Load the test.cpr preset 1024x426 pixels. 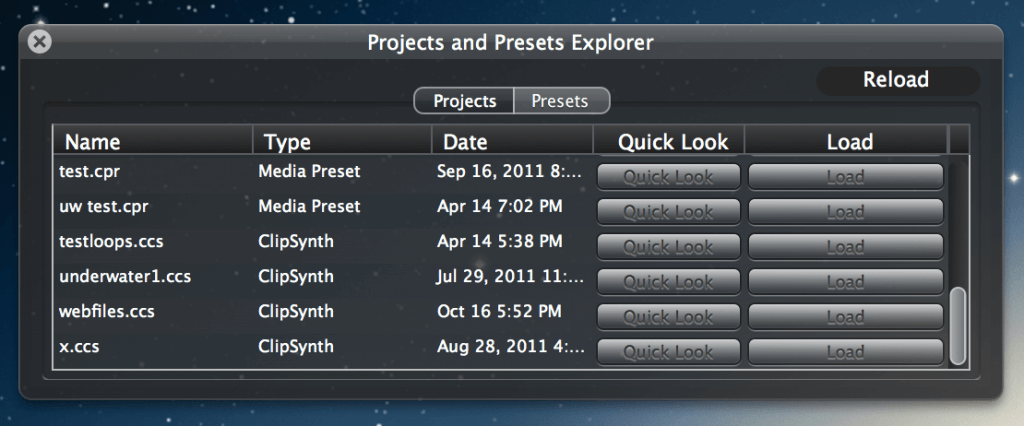(x=846, y=177)
